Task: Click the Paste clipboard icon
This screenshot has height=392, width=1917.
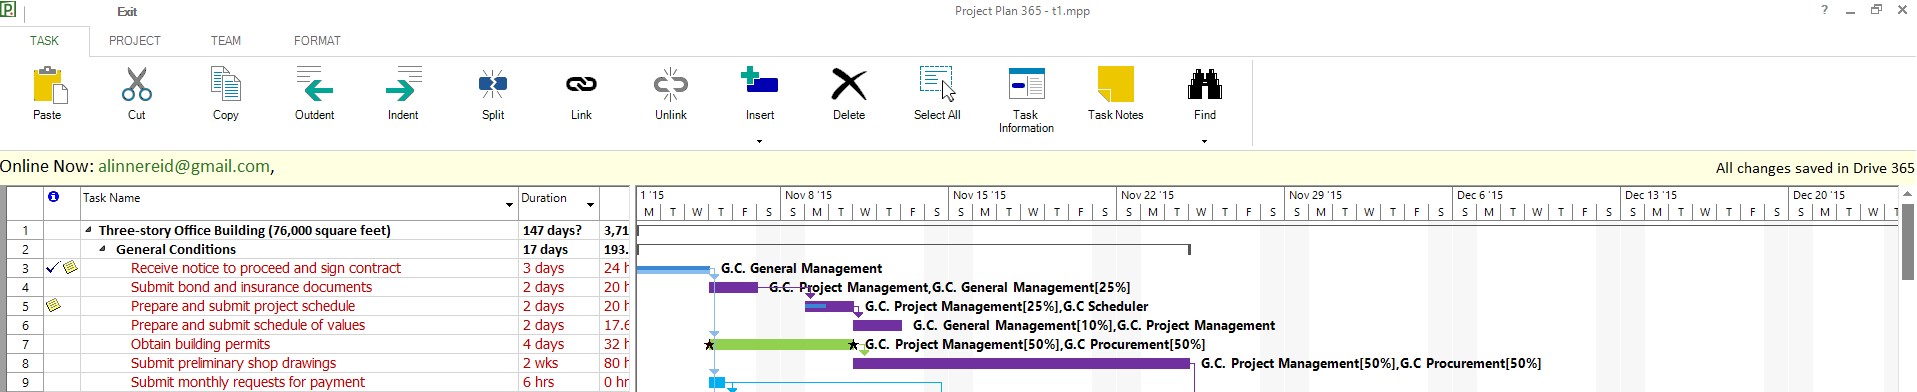Action: [x=48, y=85]
